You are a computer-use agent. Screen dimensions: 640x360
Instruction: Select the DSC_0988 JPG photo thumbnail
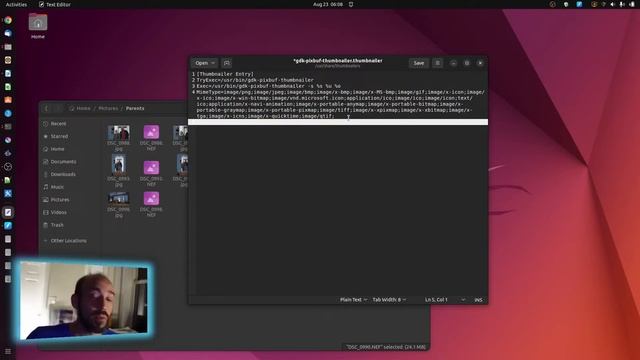click(119, 133)
